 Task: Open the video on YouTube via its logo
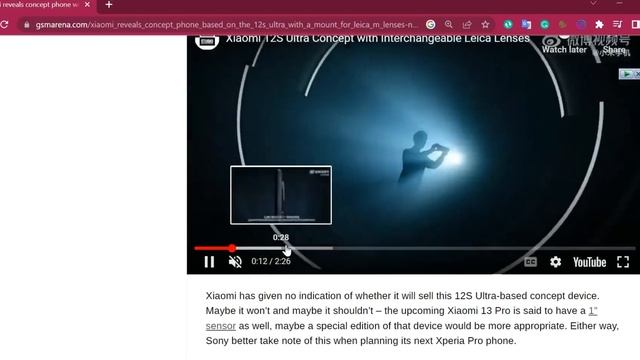pos(589,262)
